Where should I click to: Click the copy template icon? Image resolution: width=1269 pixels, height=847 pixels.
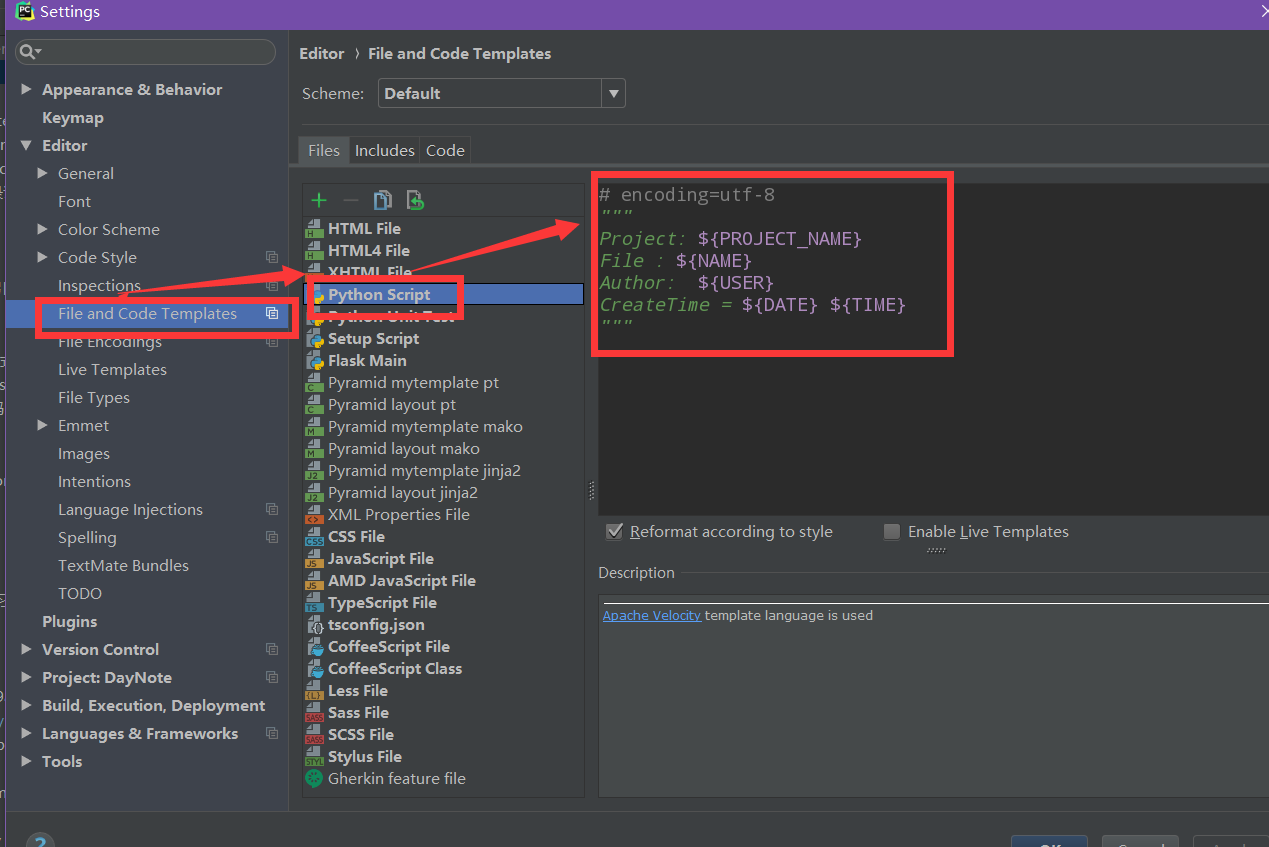pyautogui.click(x=382, y=201)
